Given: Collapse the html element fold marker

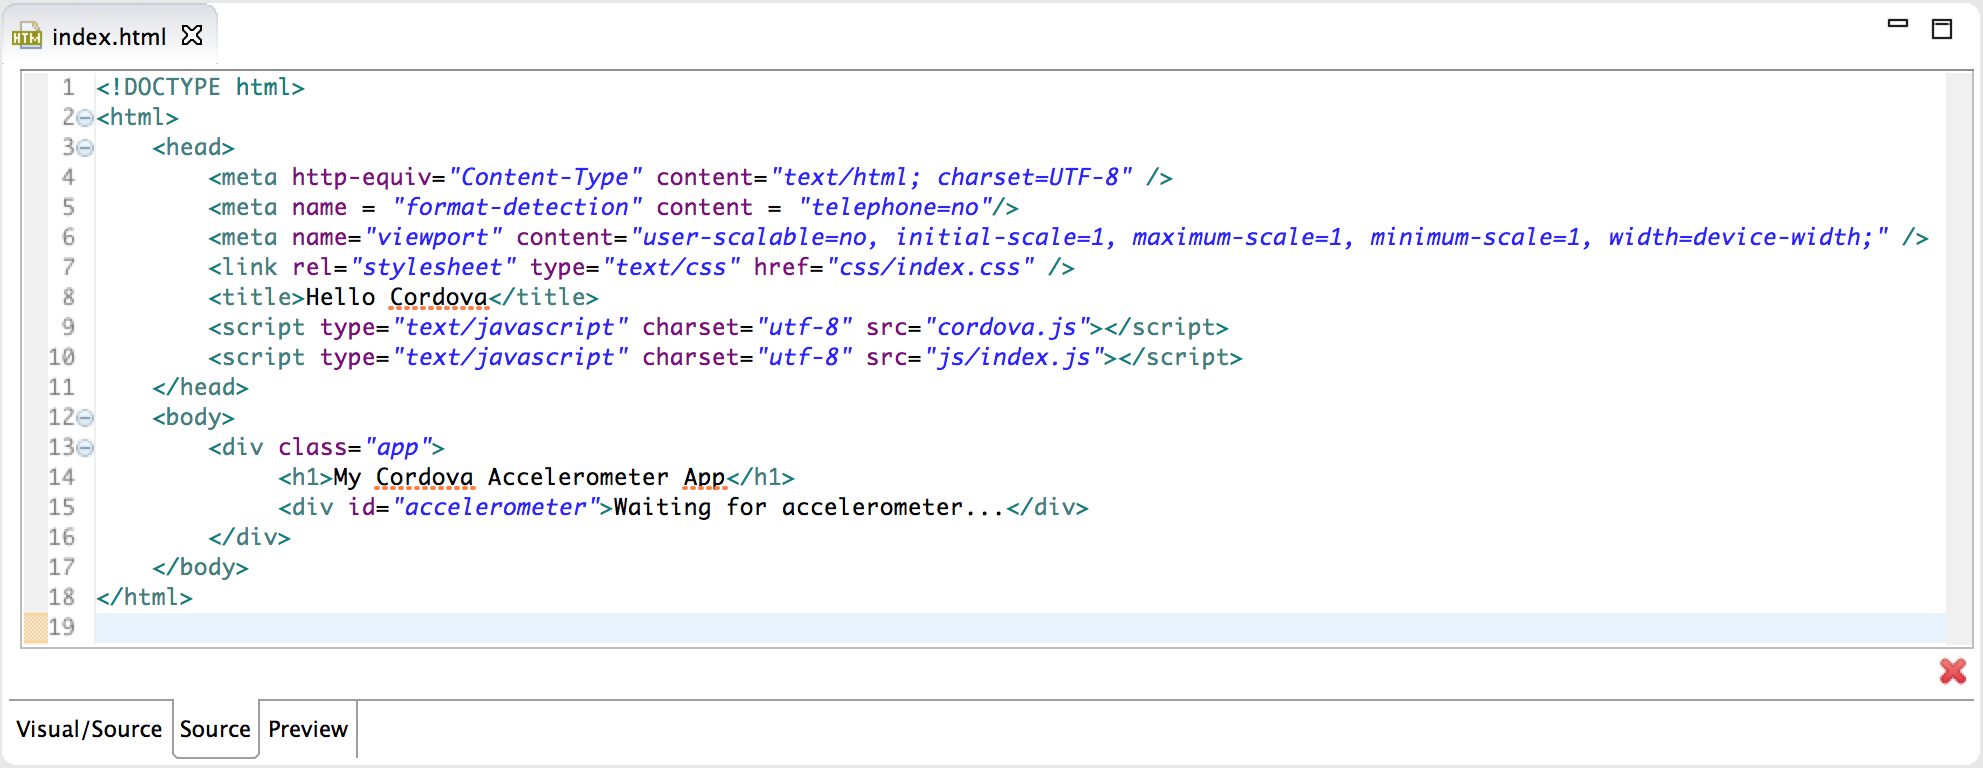Looking at the screenshot, I should 85,118.
